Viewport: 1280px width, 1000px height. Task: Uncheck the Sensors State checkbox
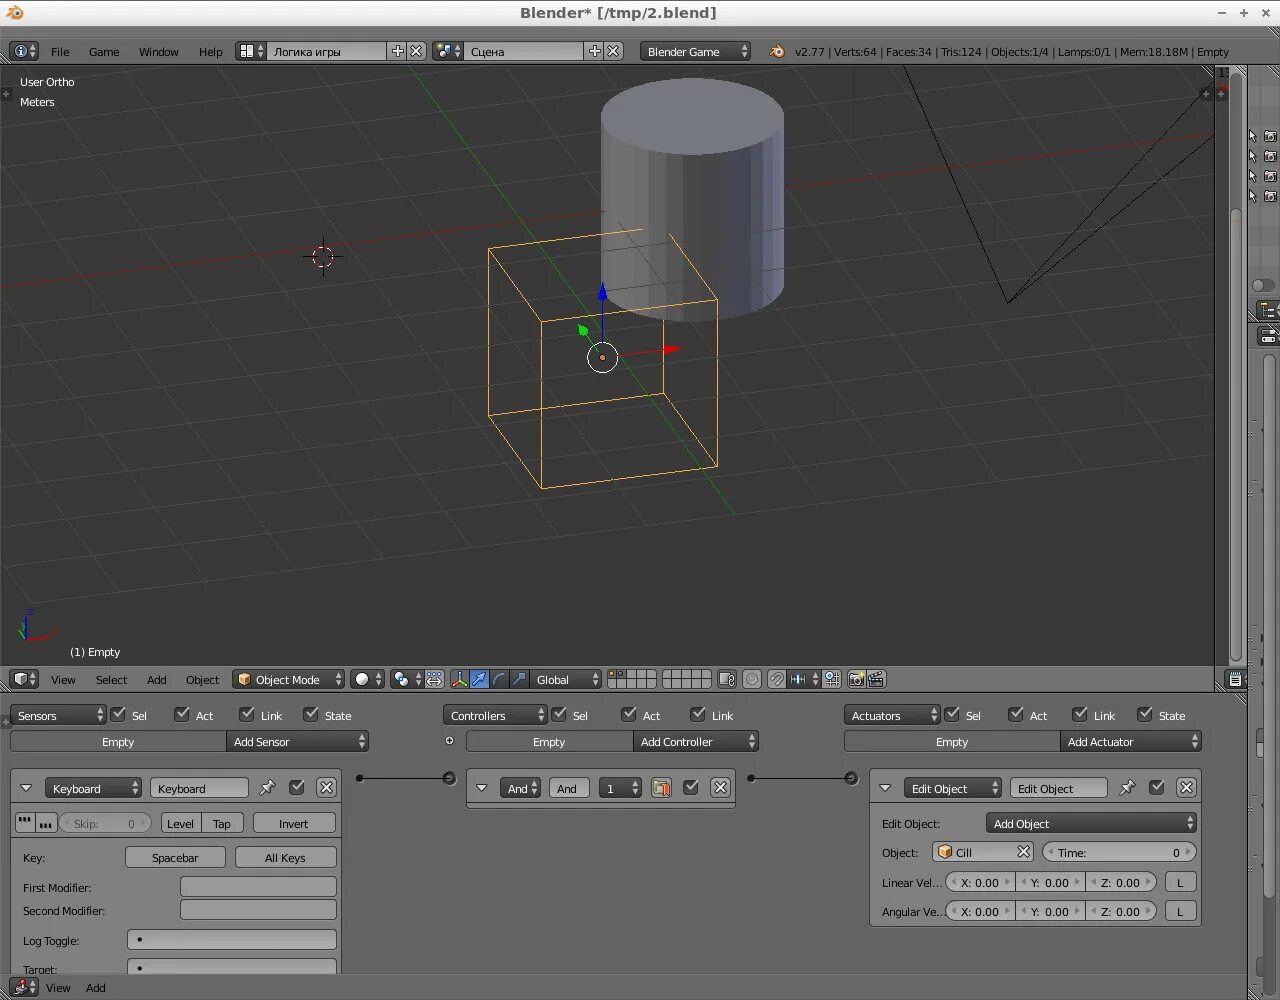(x=311, y=715)
